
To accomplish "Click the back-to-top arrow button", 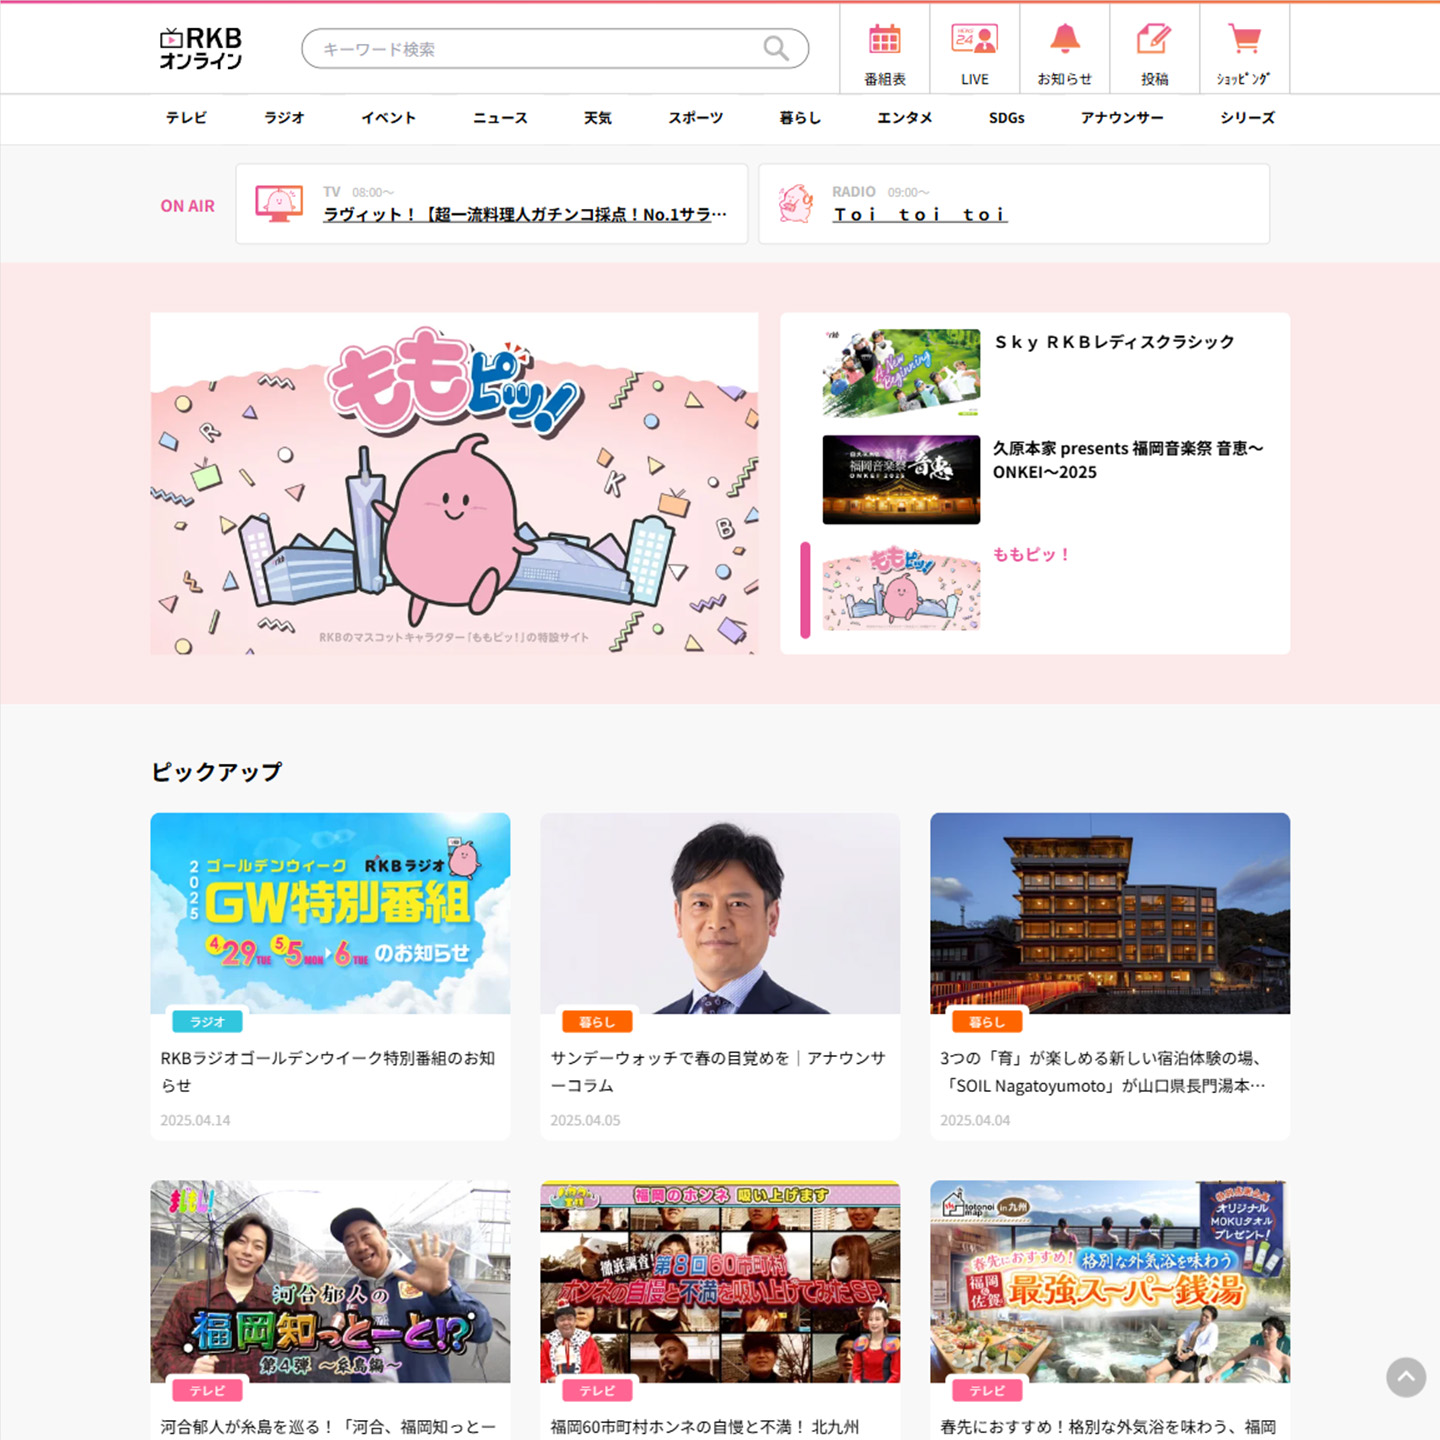I will point(1406,1377).
